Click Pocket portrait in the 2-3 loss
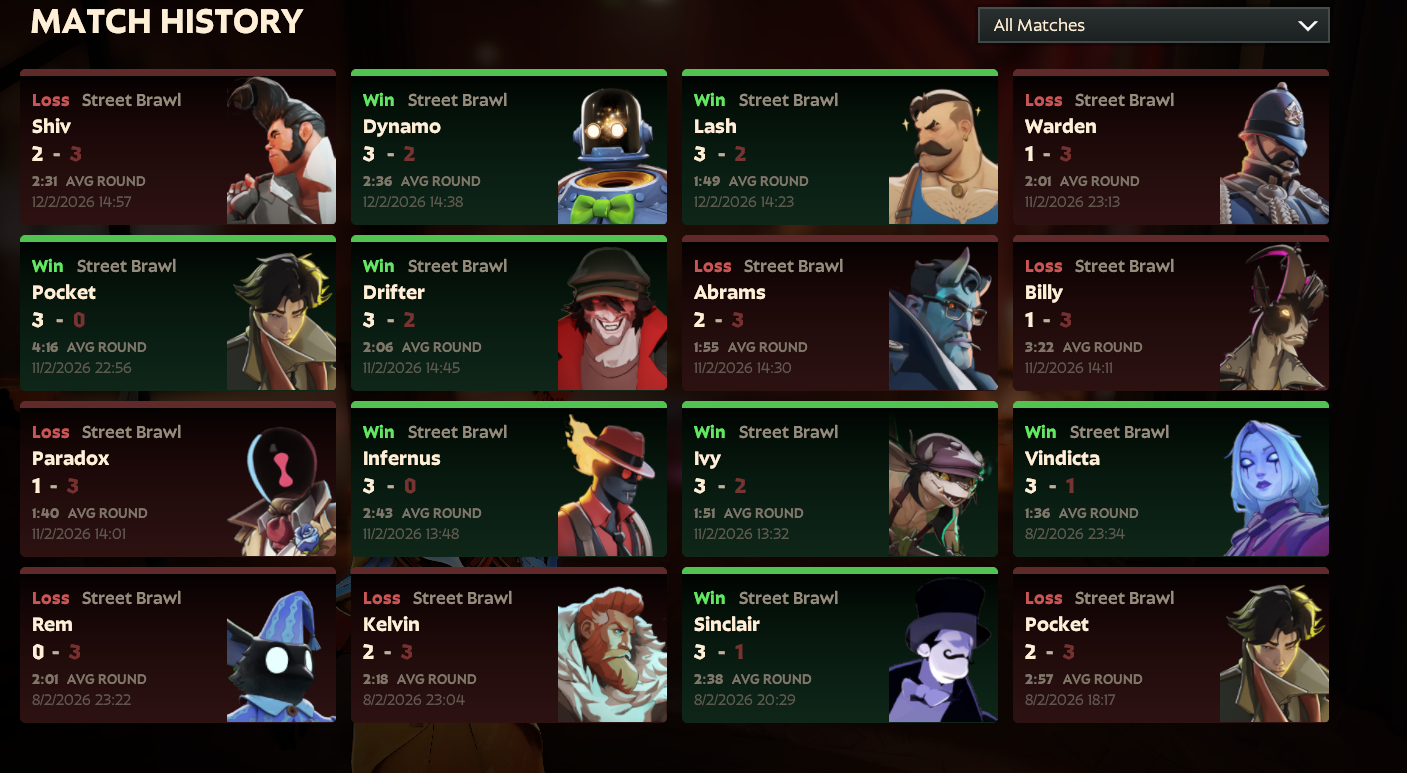This screenshot has width=1407, height=773. coord(1274,648)
